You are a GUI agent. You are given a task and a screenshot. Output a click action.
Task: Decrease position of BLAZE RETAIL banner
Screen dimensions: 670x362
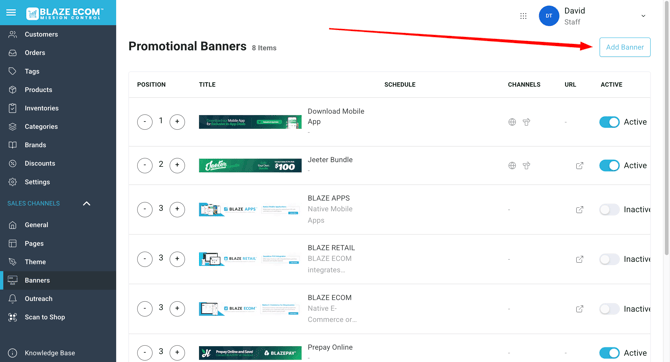[x=145, y=259]
